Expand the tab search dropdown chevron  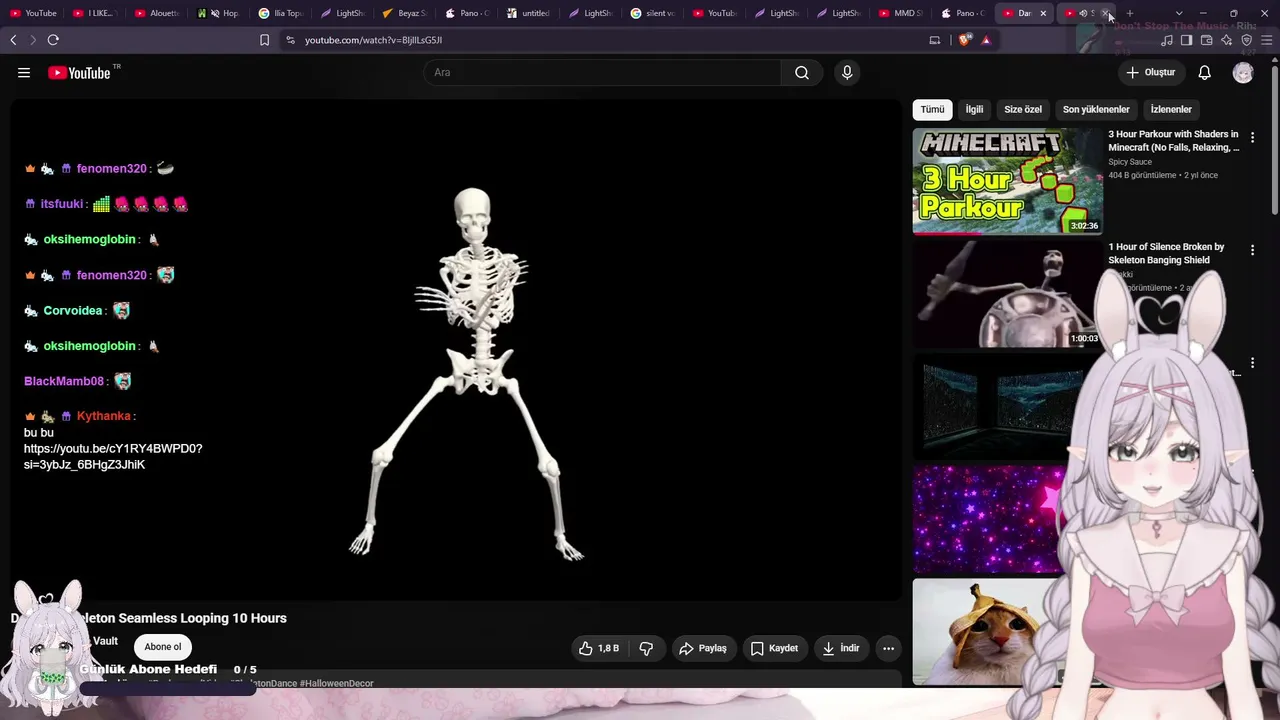pos(1179,13)
